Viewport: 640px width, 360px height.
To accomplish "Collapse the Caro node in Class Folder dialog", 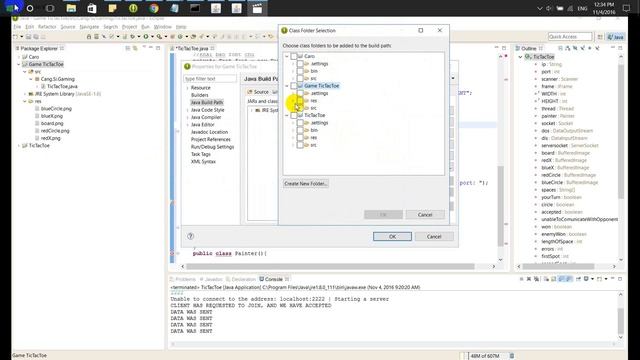I will 287,56.
